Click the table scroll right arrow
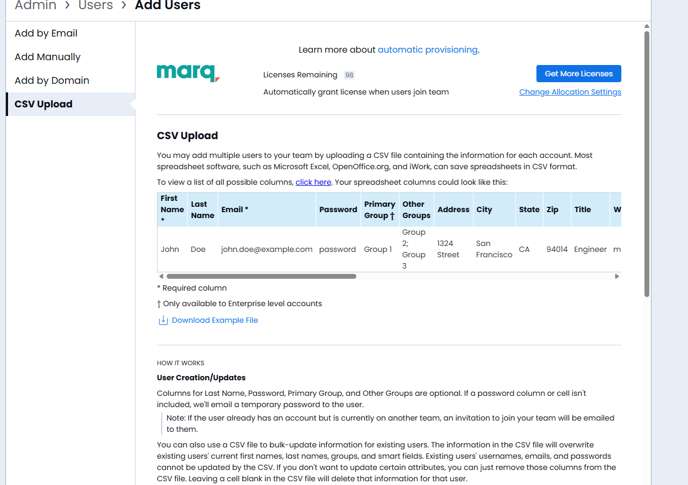 point(617,277)
